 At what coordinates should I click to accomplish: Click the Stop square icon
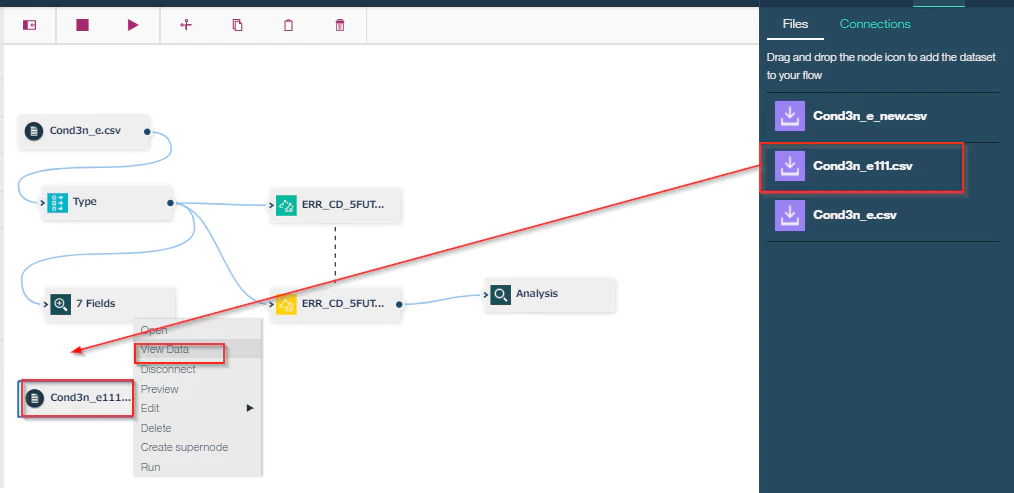tap(82, 25)
